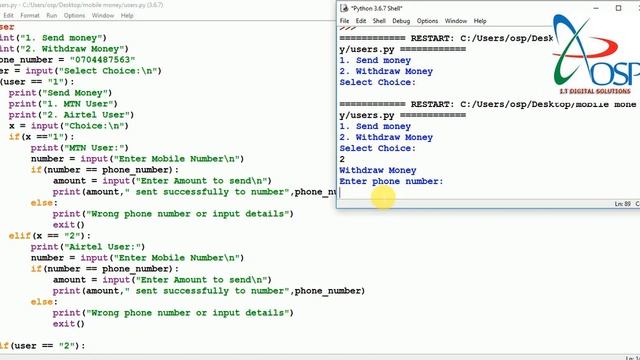Click the phone_number = "0704487563" line
The height and width of the screenshot is (360, 640).
click(x=67, y=60)
